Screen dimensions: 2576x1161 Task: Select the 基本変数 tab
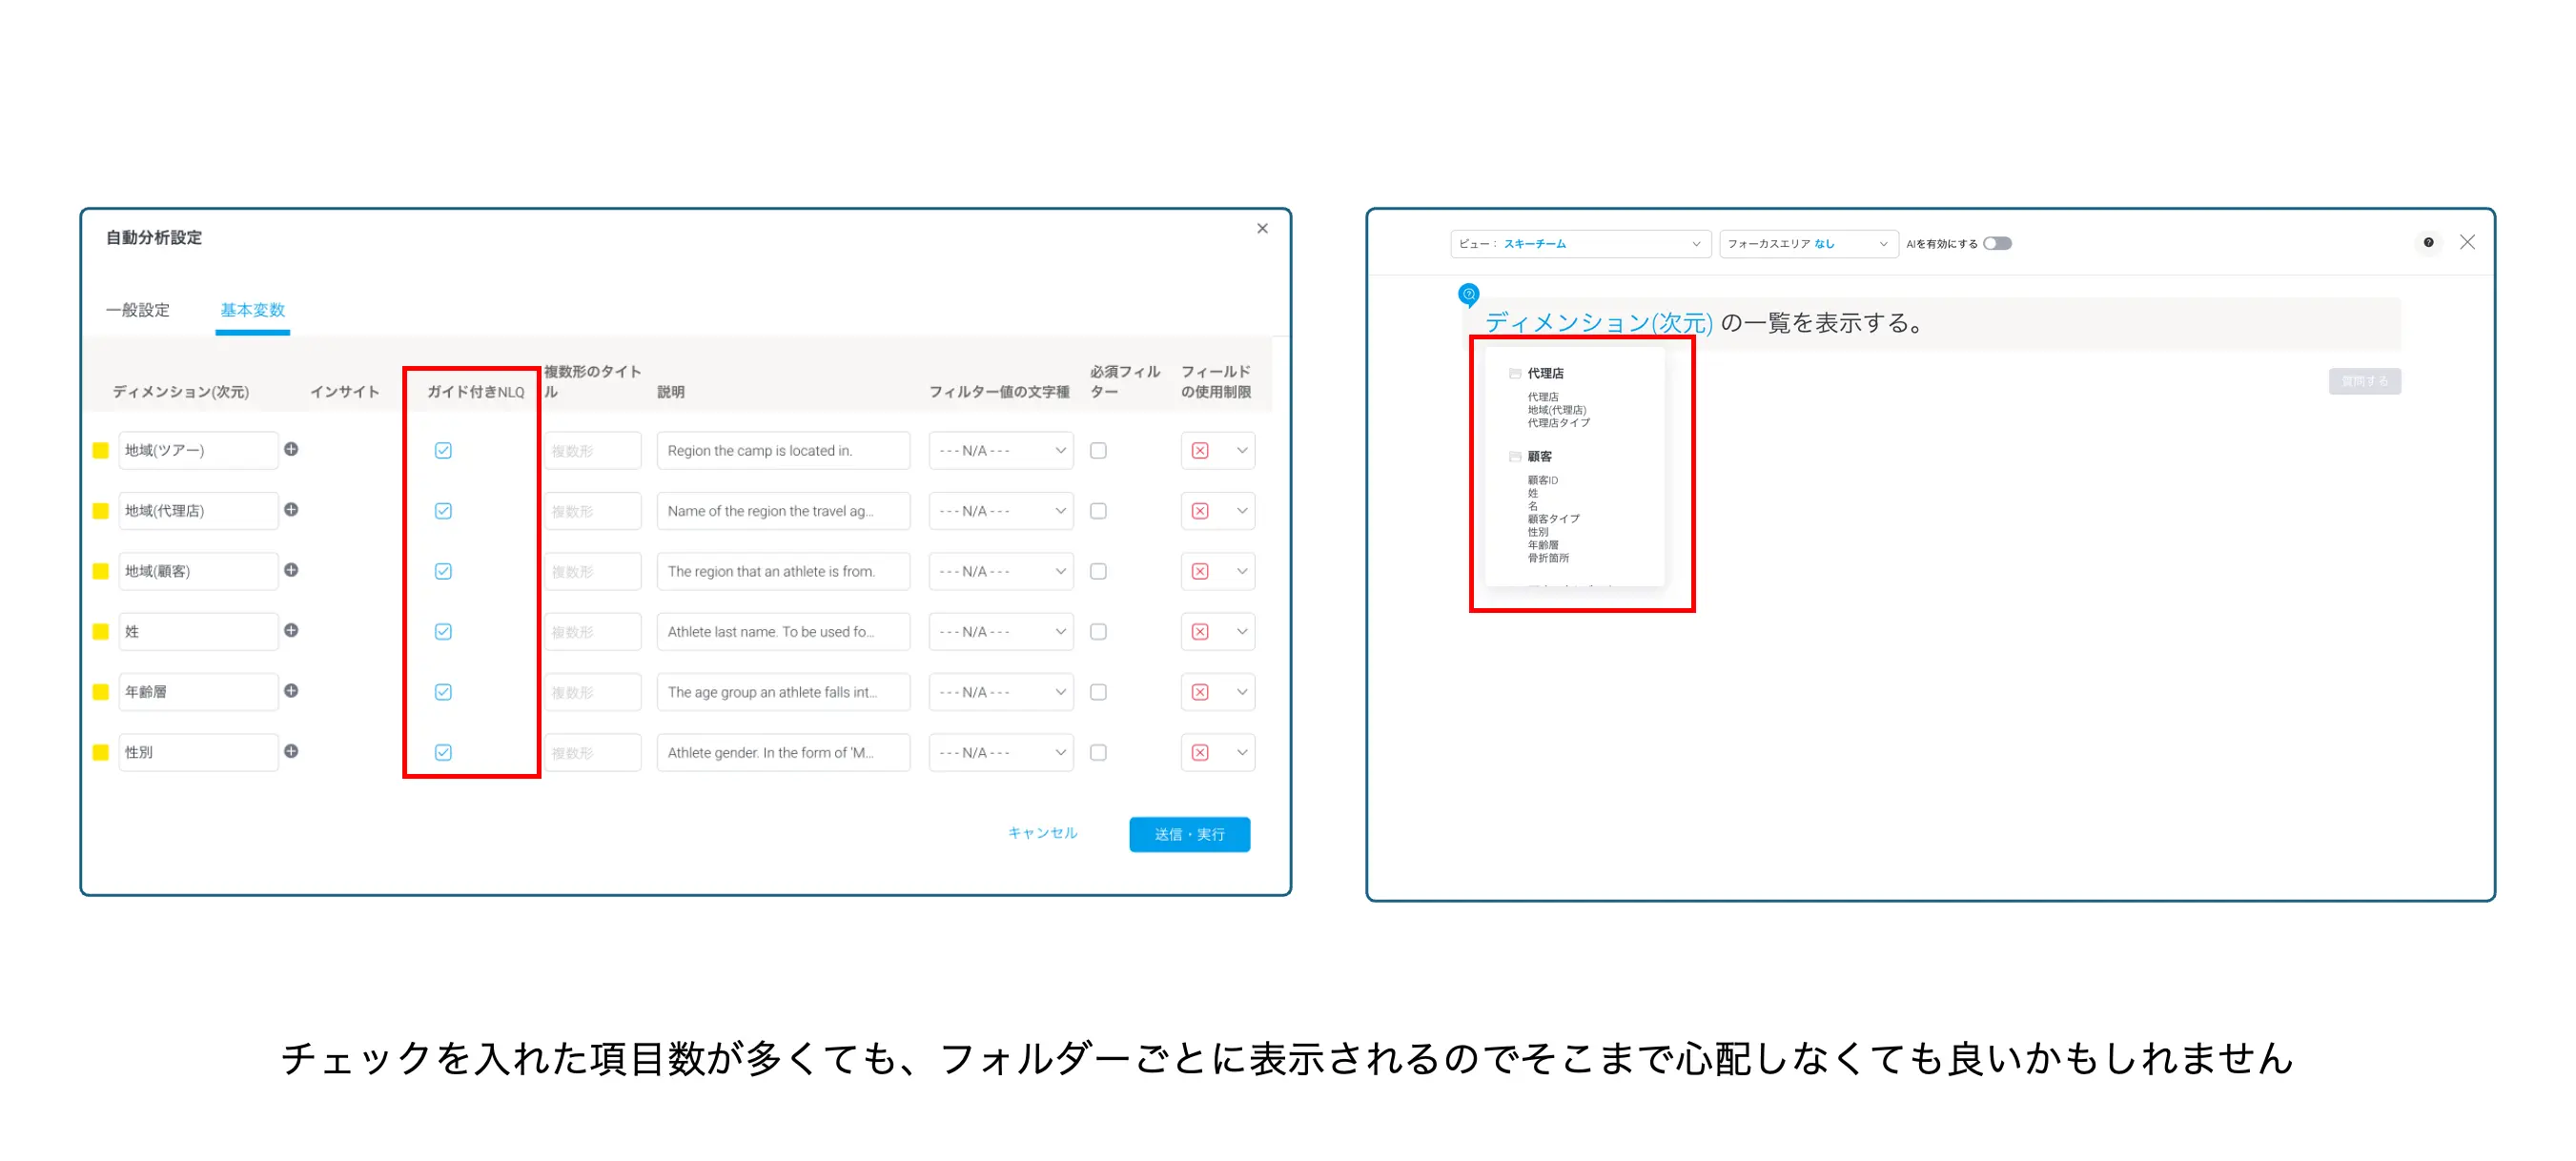coord(252,310)
